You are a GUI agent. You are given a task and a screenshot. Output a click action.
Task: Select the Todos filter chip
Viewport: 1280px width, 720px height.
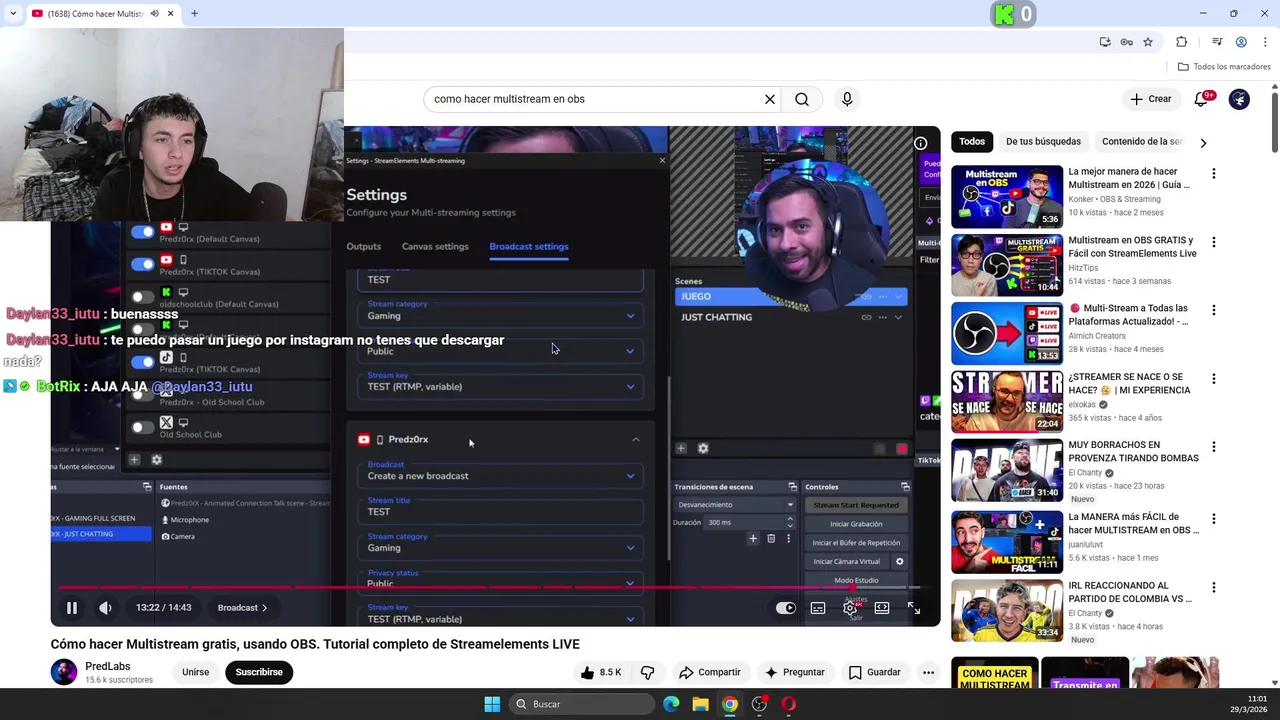(x=972, y=142)
